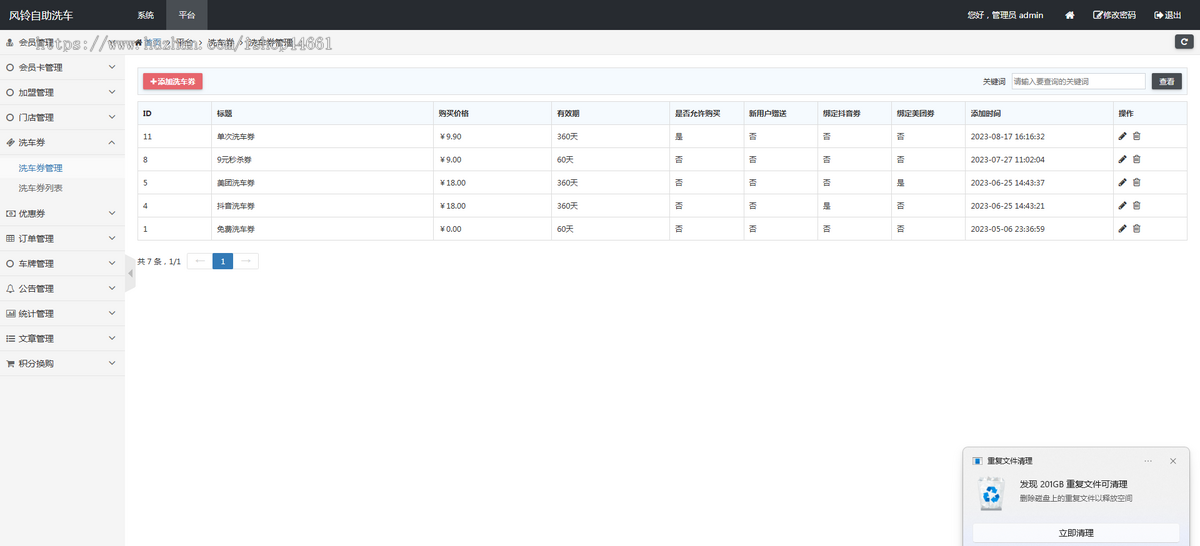Click the refresh icon at top right
The width and height of the screenshot is (1200, 546).
1182,42
